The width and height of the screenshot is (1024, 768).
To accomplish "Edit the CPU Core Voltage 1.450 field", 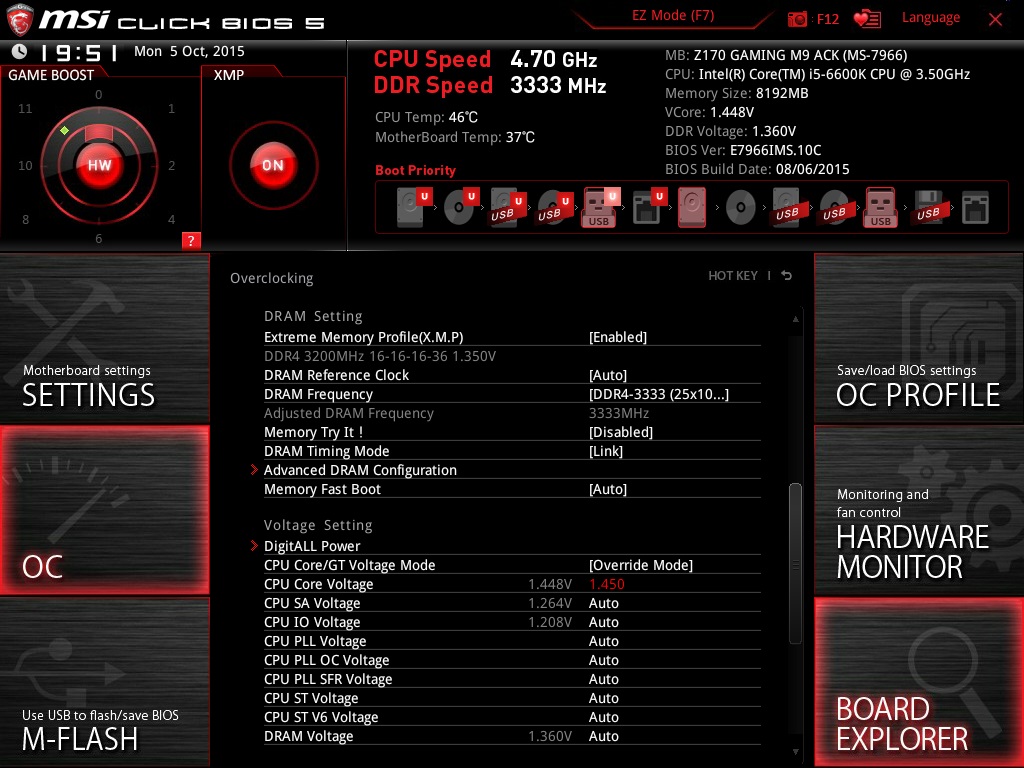I will [x=607, y=584].
